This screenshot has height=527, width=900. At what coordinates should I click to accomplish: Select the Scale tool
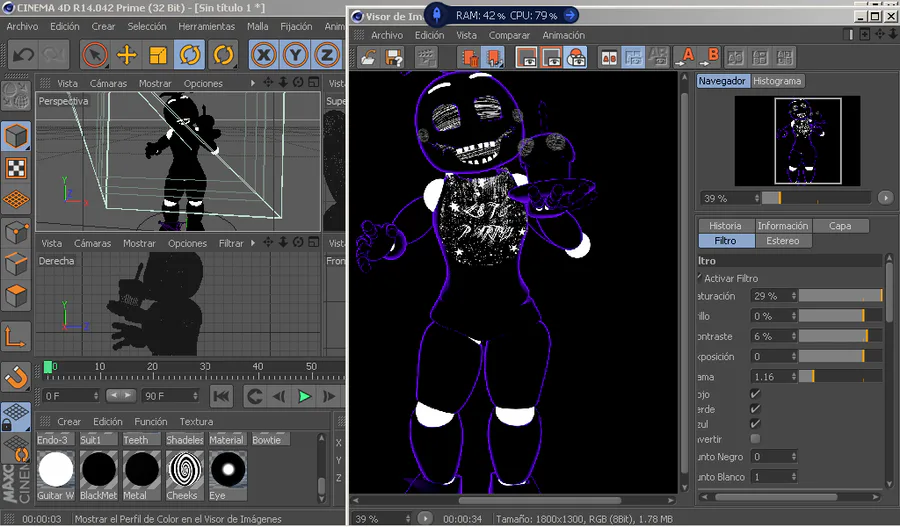pos(158,56)
